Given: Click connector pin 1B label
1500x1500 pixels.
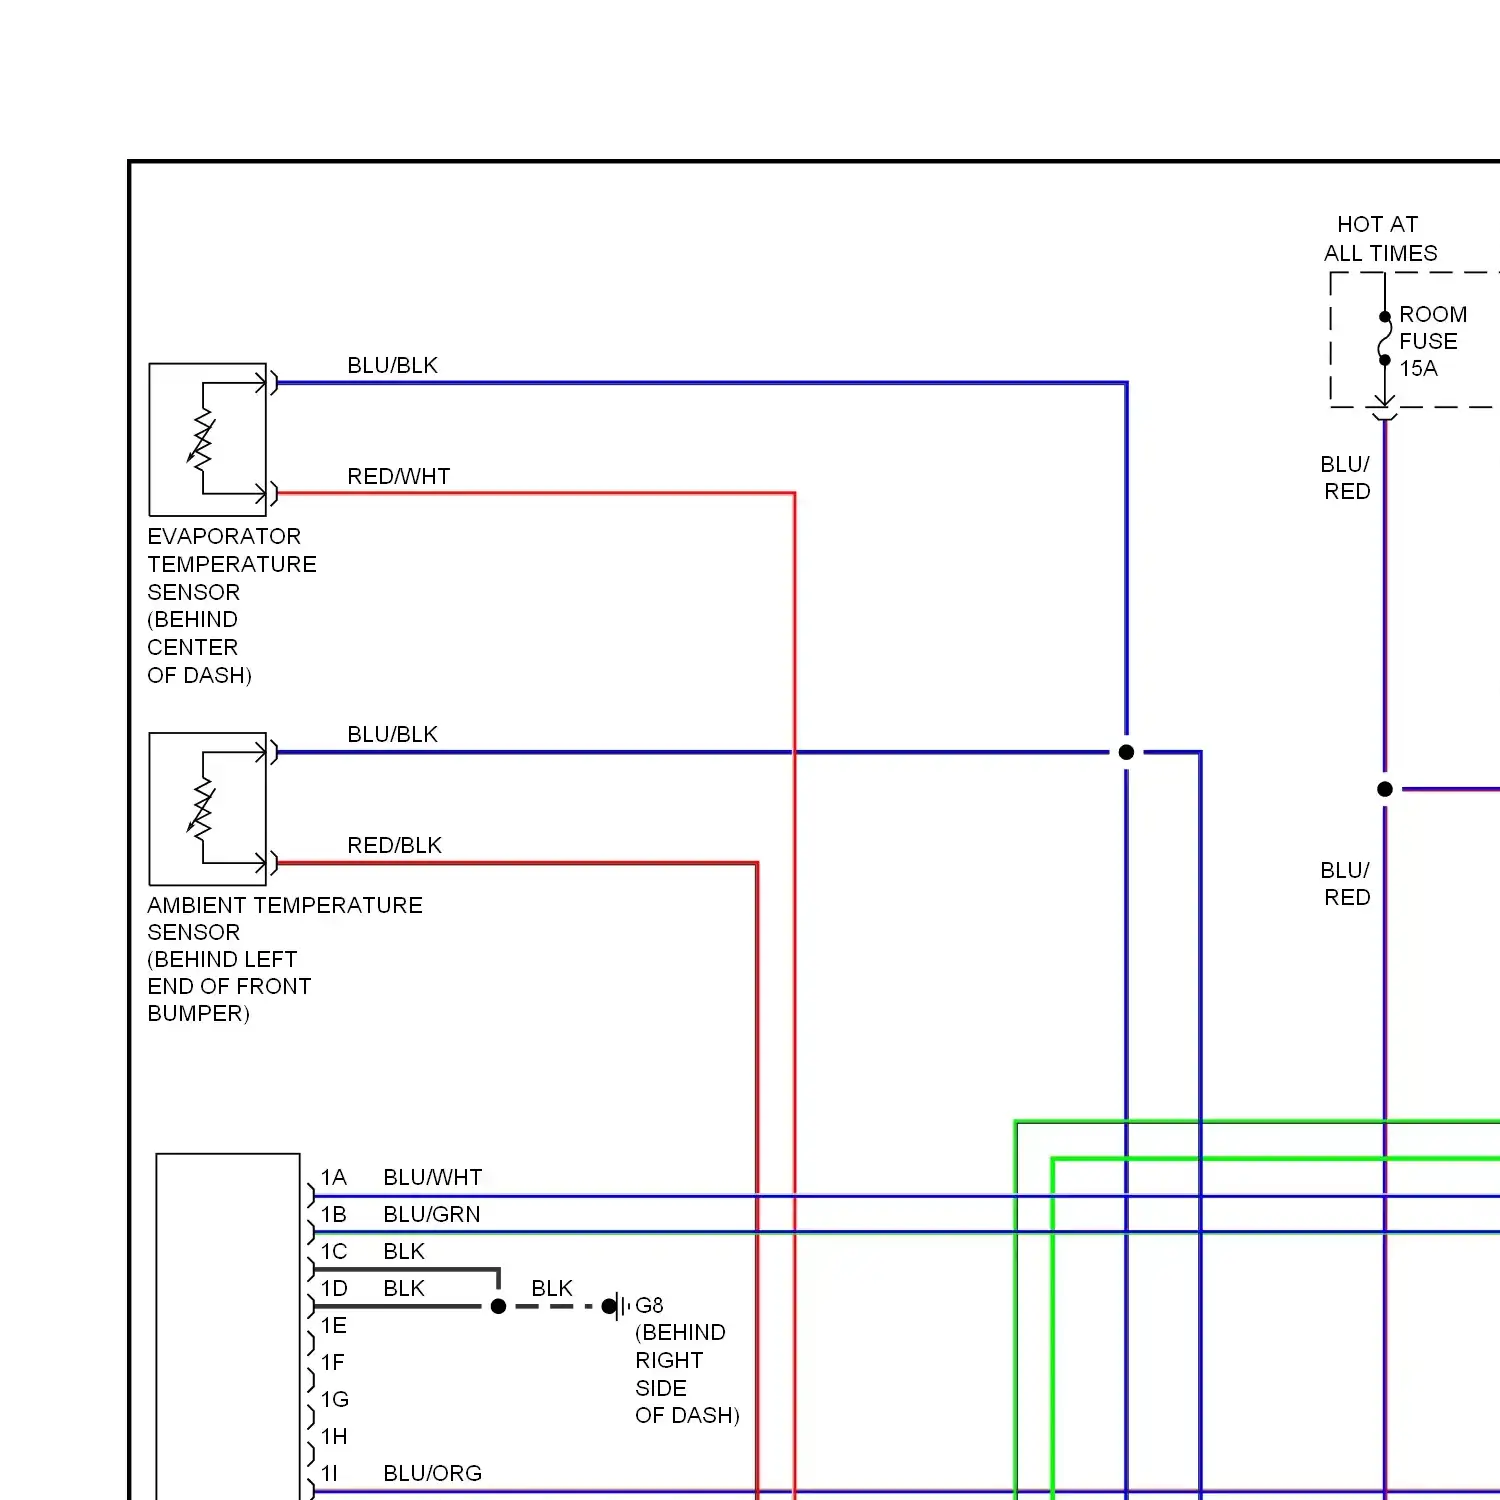Looking at the screenshot, I should (x=333, y=1214).
